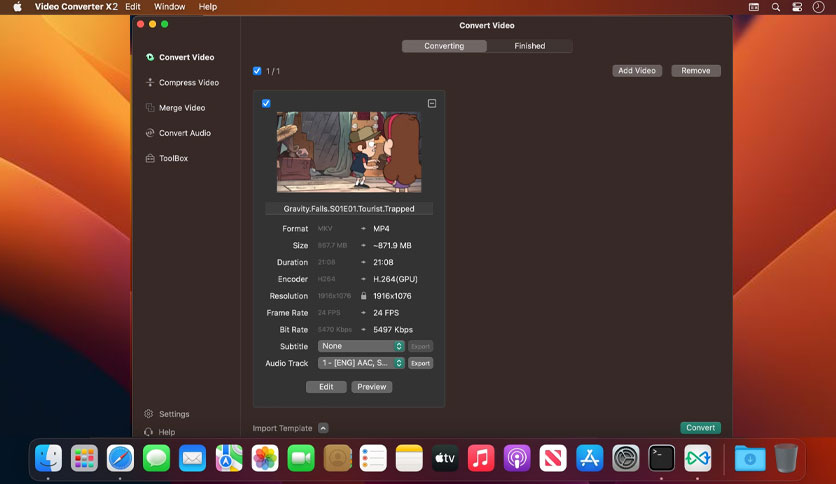Open Reminders from the Dock
Viewport: 836px width, 484px height.
373,458
